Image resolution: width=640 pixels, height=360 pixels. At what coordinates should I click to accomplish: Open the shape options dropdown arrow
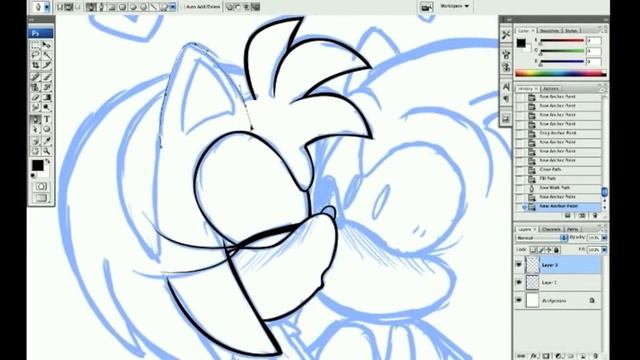[x=173, y=7]
